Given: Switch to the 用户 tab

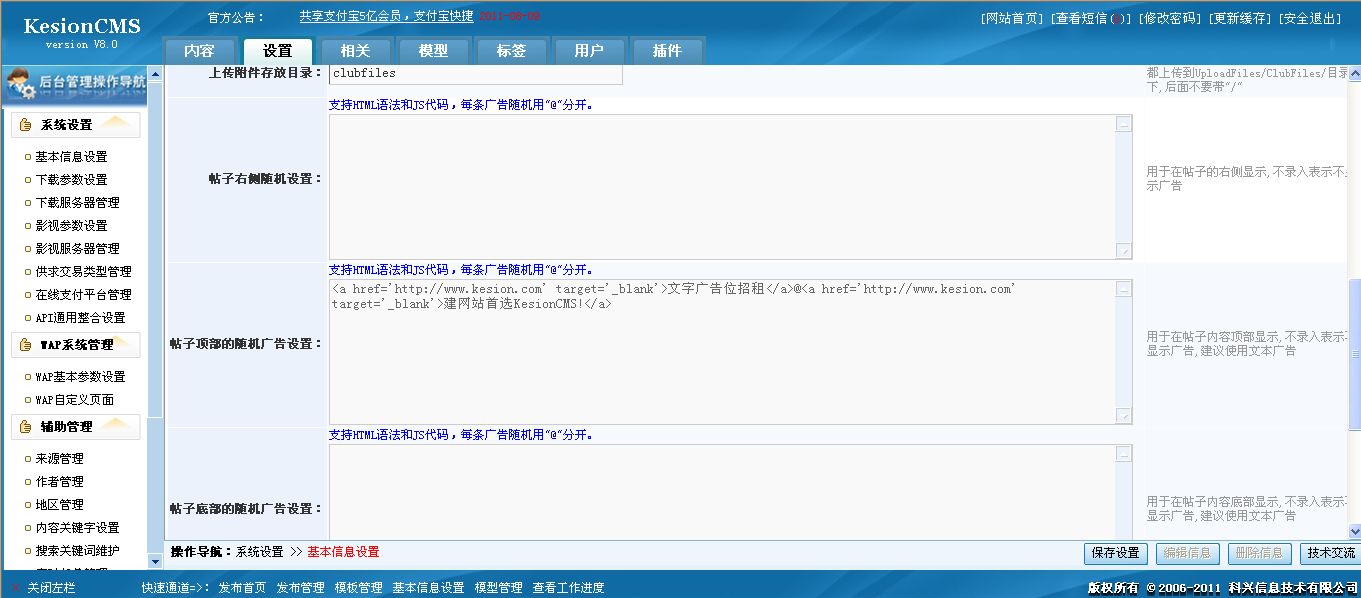Looking at the screenshot, I should click(x=589, y=51).
